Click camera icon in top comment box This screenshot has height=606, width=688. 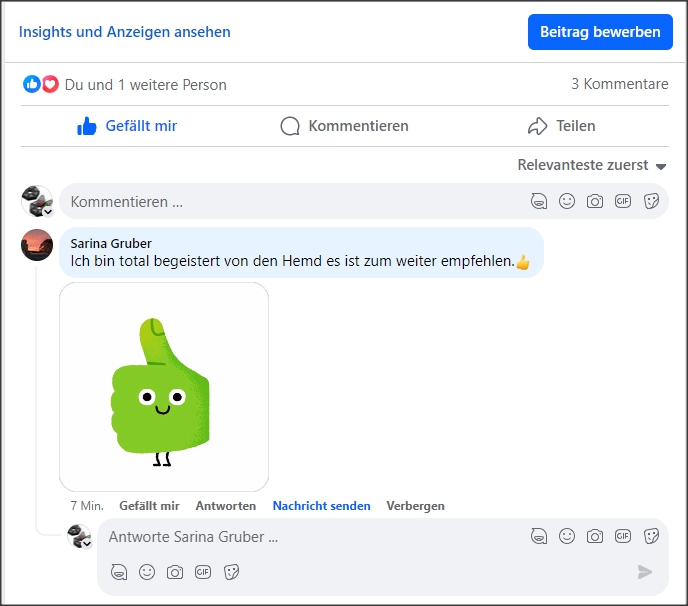(595, 201)
